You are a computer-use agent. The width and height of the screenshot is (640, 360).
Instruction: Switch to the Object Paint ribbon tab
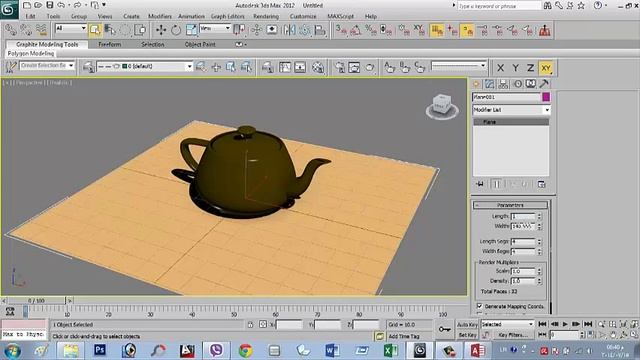click(x=200, y=44)
